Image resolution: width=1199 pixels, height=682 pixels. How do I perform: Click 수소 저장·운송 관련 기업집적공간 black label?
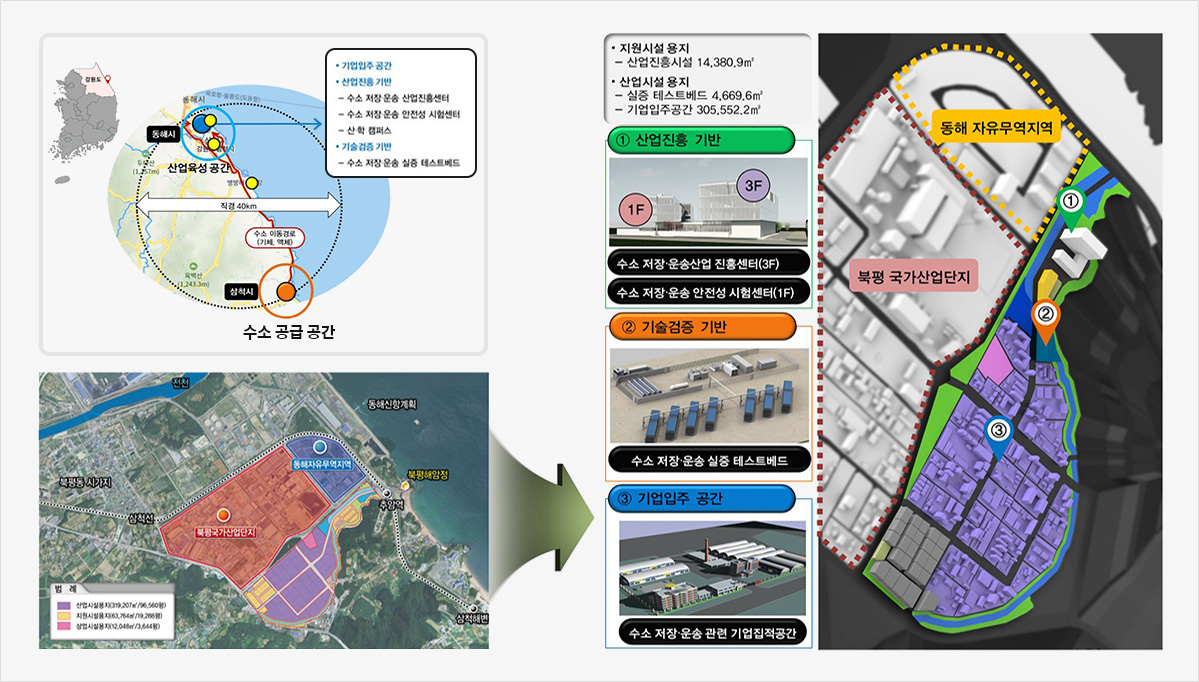point(713,632)
